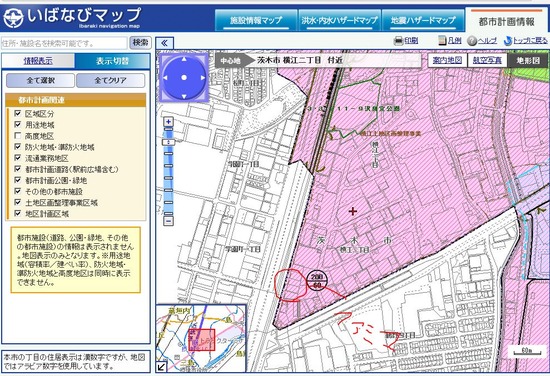Viewport: 550px width, 376px height.
Task: Toggle the 土地区画整理事業区域 checkbox
Action: pos(18,202)
